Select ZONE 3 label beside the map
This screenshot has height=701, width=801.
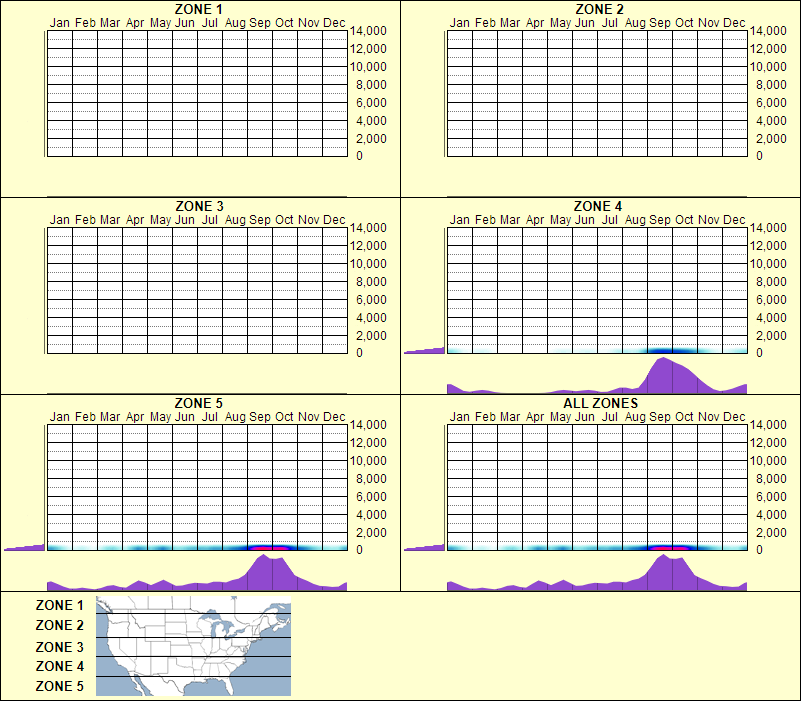(x=59, y=647)
